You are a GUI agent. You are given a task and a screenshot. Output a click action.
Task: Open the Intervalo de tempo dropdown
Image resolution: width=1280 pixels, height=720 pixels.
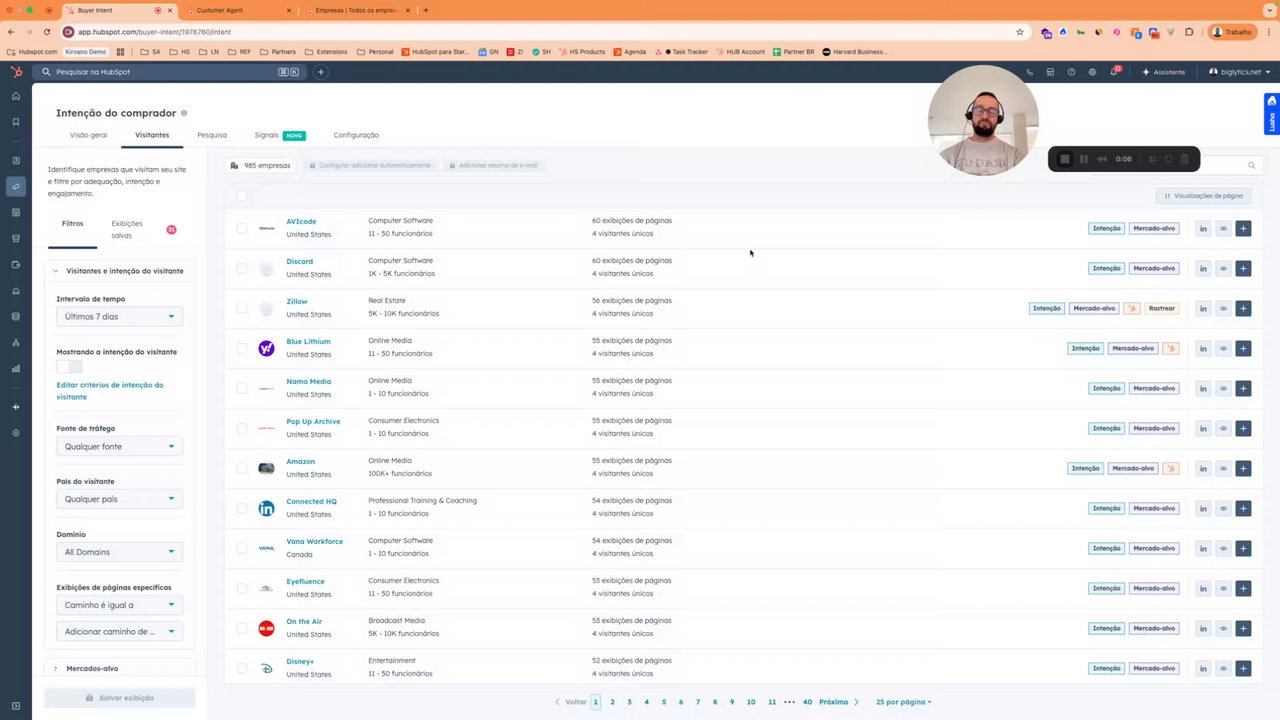(119, 316)
